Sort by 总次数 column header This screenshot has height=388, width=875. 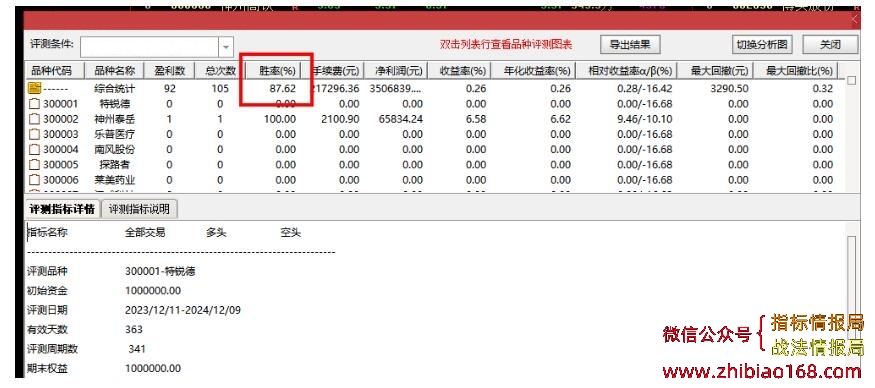220,71
